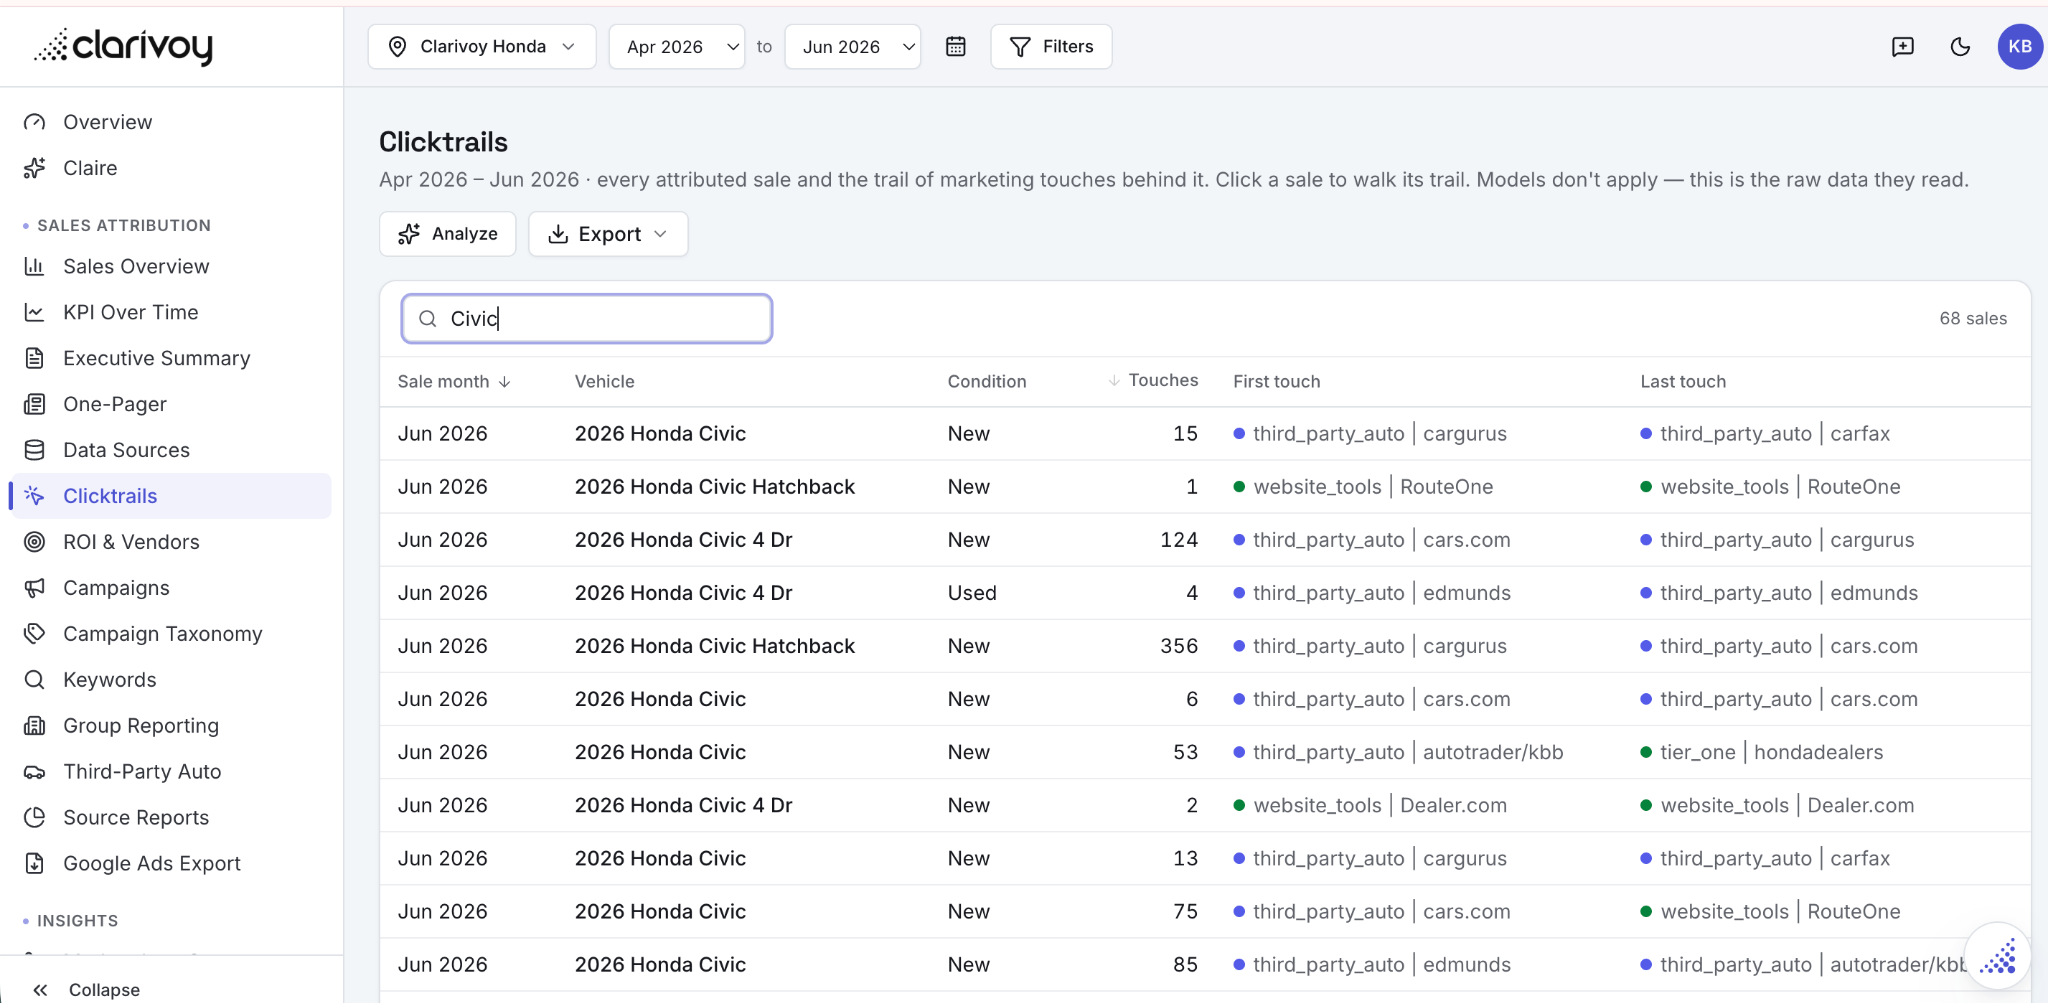Open the feedback message icon

1903,46
